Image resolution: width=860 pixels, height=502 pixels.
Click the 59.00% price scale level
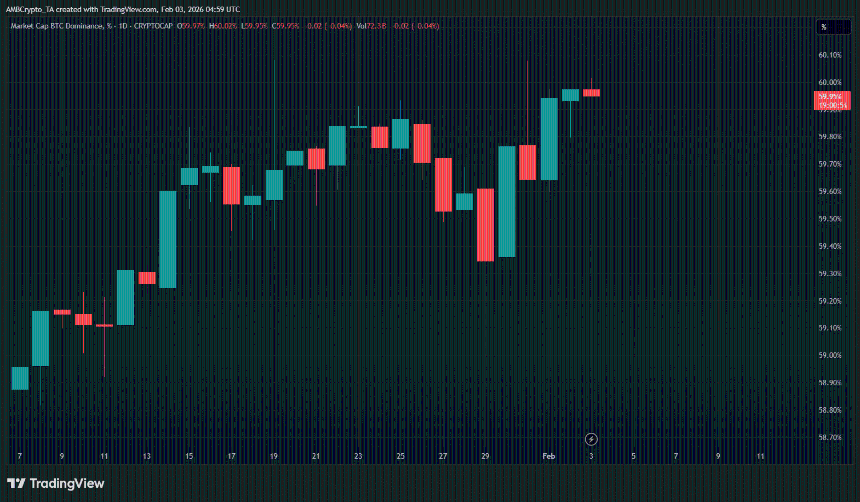829,355
